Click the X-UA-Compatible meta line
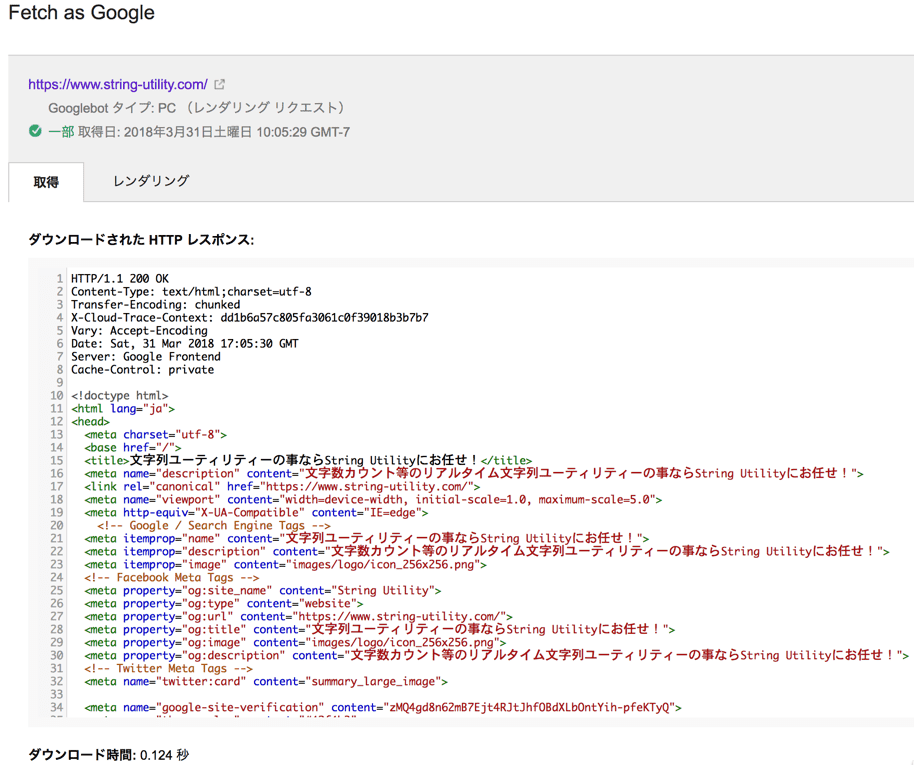This screenshot has width=914, height=765. tap(256, 513)
